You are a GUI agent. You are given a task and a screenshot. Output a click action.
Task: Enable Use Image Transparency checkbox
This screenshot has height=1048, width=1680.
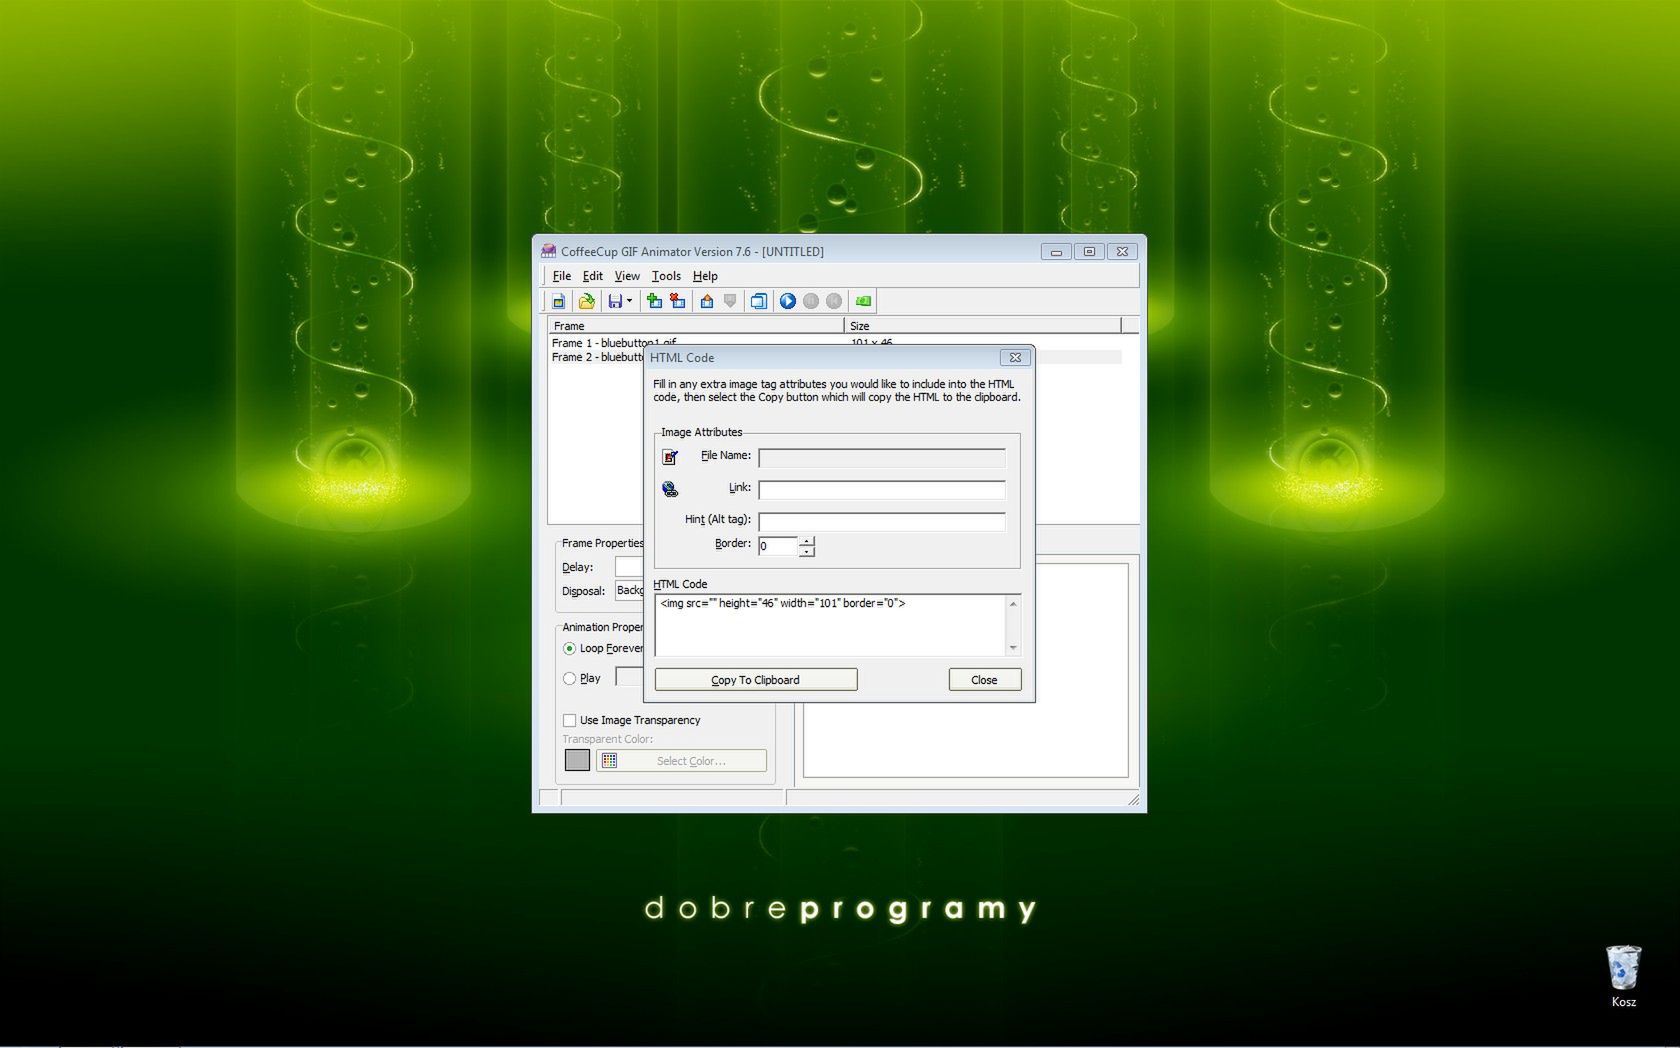(569, 720)
